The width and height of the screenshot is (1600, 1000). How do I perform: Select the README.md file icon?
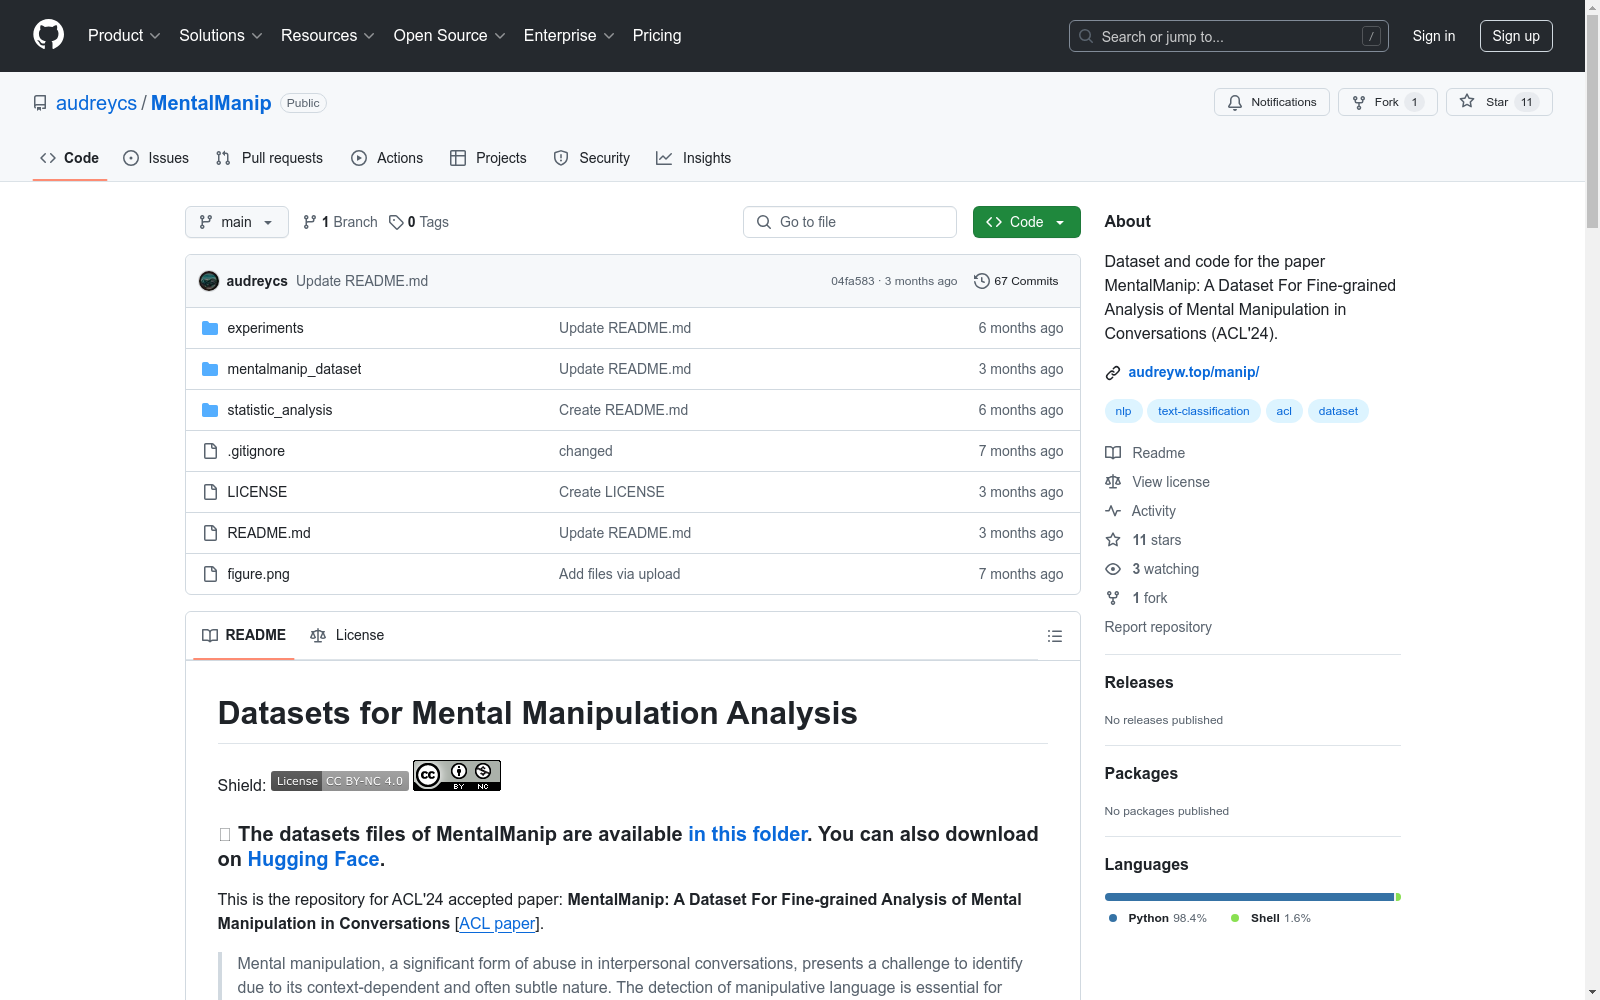[210, 533]
